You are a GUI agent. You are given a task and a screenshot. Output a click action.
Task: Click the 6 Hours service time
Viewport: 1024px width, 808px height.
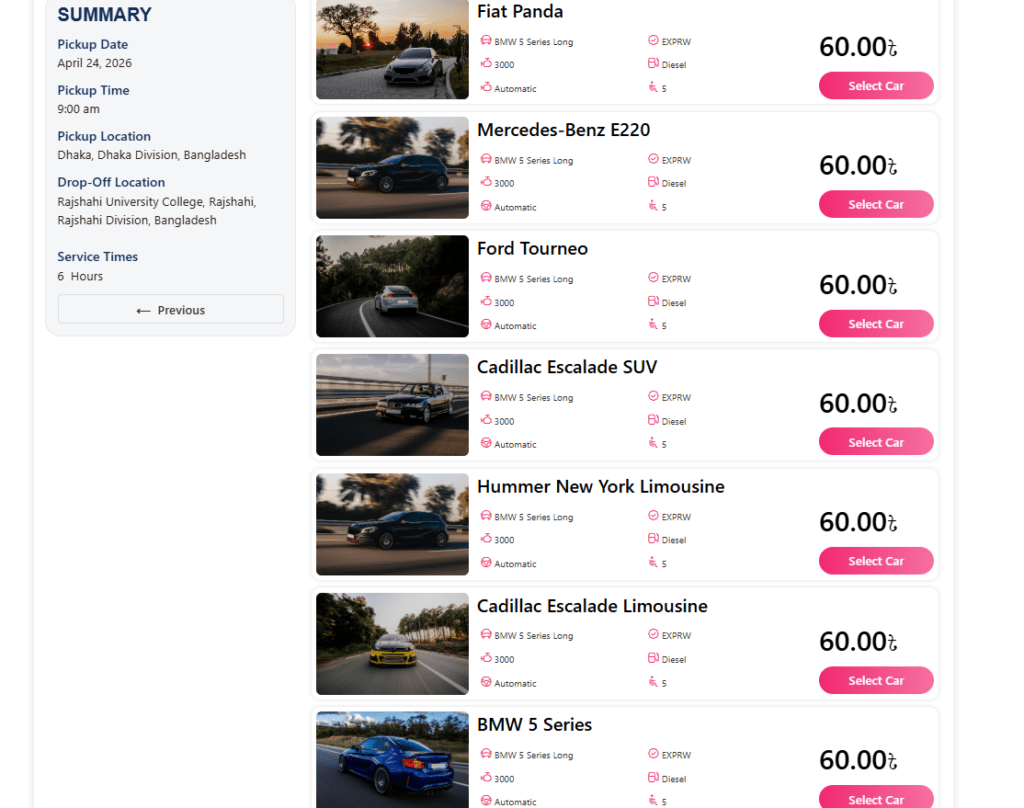click(x=80, y=276)
